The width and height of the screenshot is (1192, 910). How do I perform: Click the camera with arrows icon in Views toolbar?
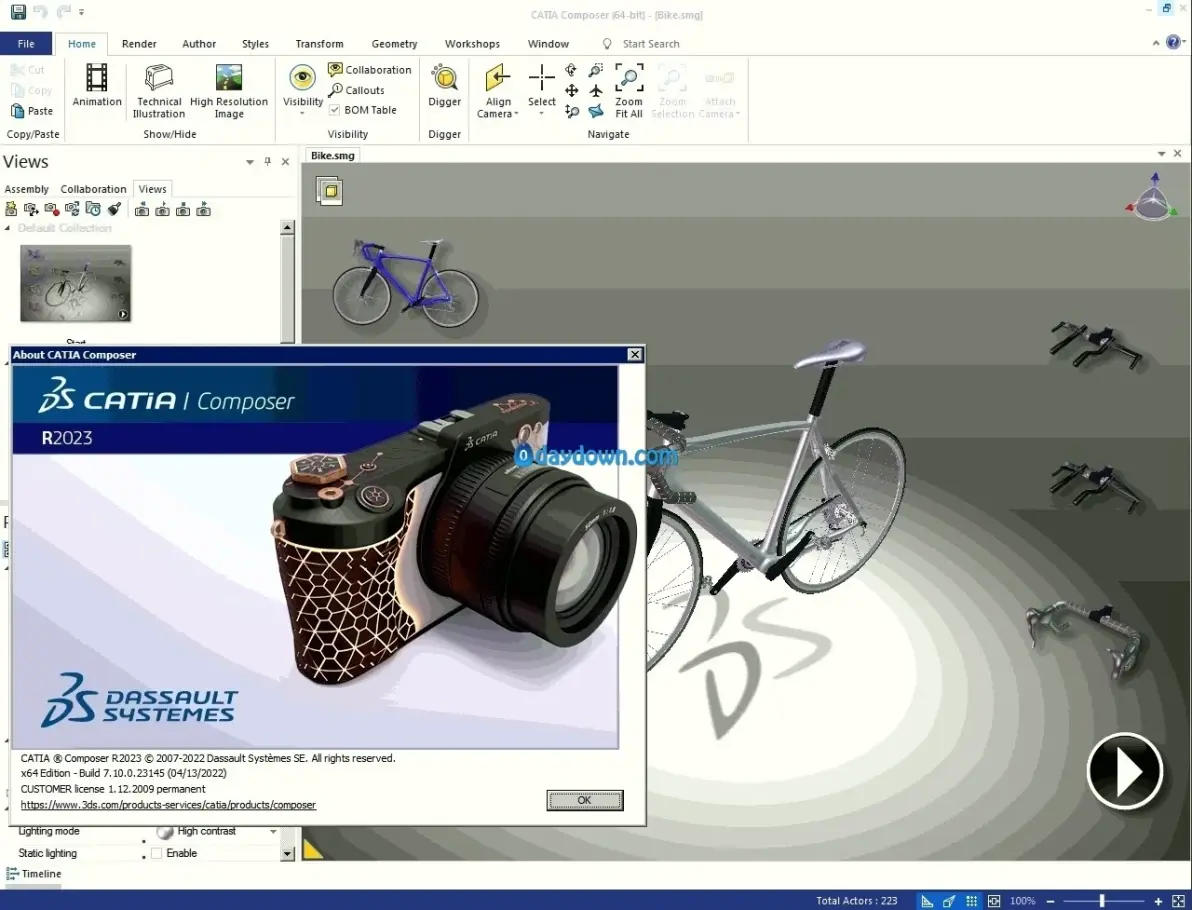[x=31, y=209]
